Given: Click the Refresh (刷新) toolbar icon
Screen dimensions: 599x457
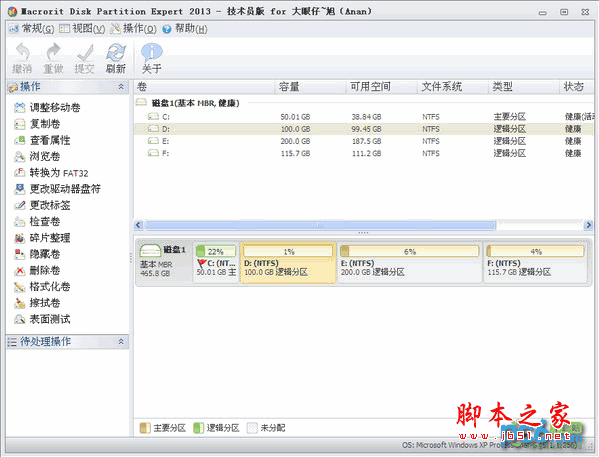Looking at the screenshot, I should click(x=116, y=52).
